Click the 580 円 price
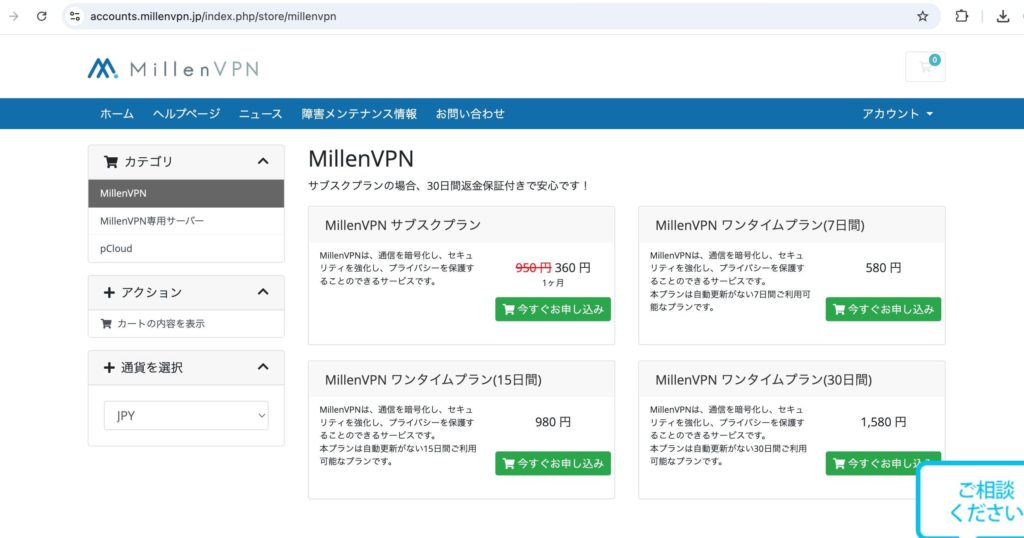This screenshot has height=538, width=1024. (883, 268)
